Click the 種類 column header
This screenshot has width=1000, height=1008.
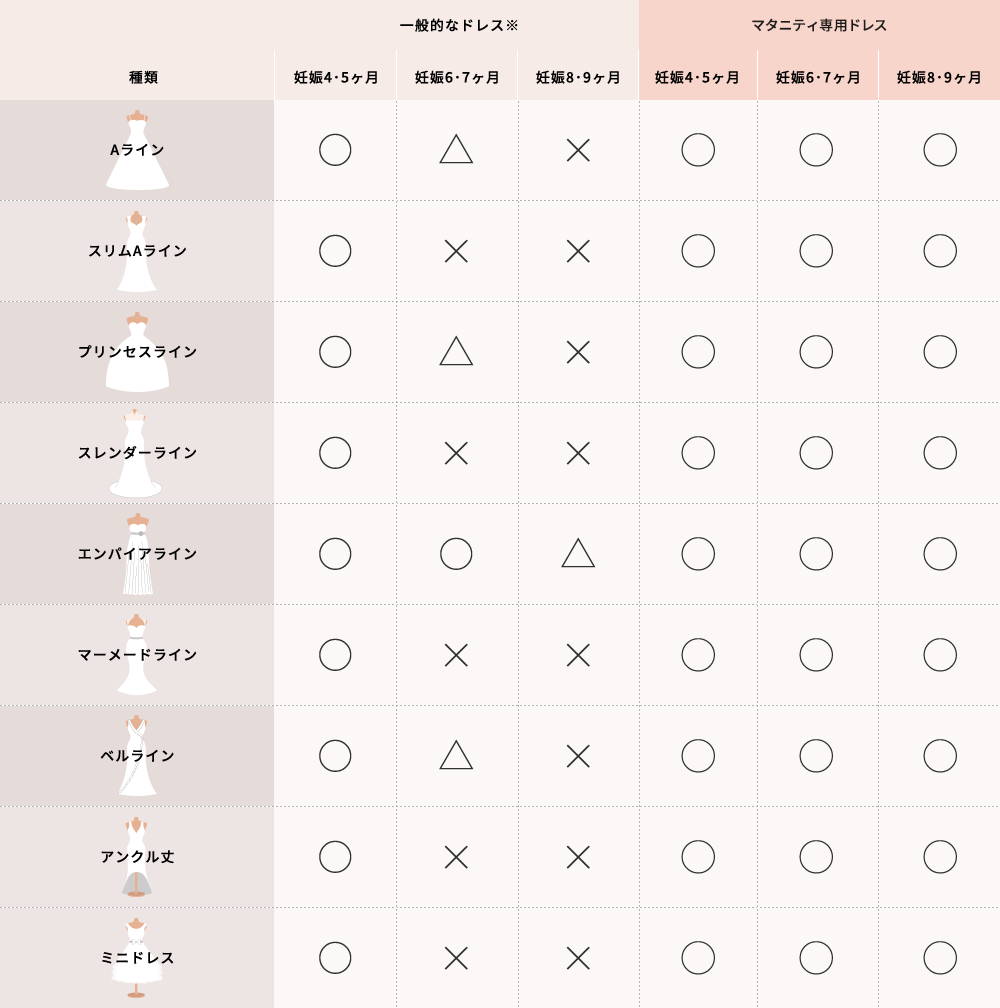tap(143, 77)
